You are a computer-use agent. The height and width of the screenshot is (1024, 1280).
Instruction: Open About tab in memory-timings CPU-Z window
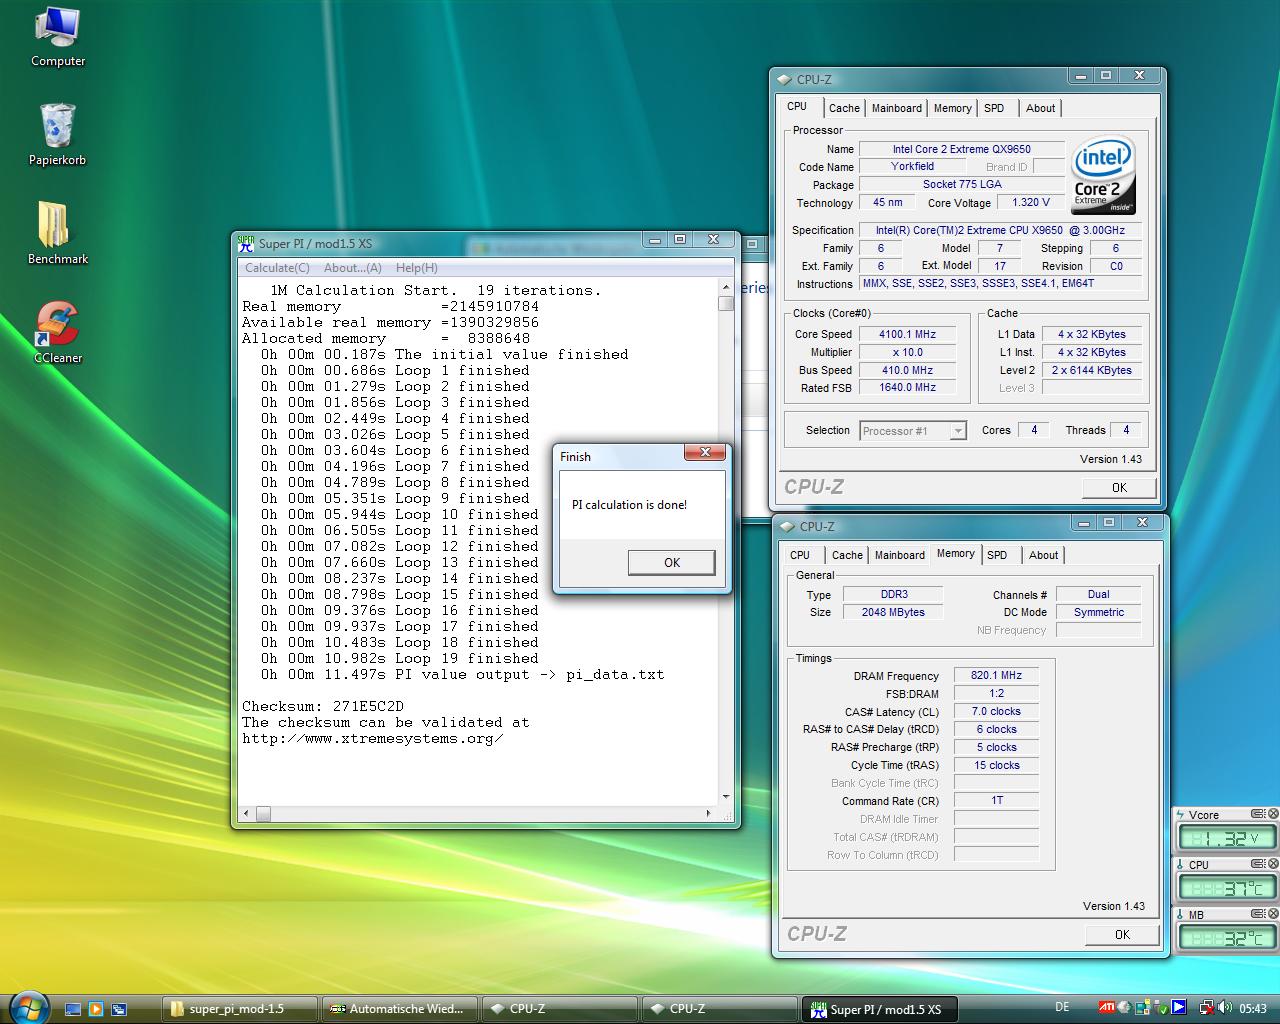[x=1043, y=555]
